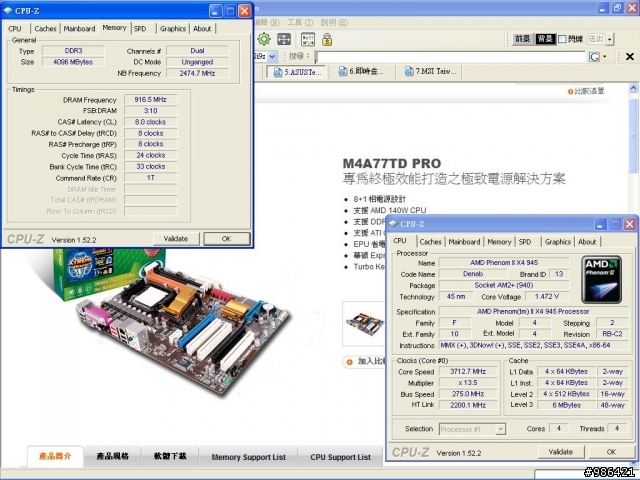Open SPD tab in lower CPU-Z window
The image size is (640, 480).
tap(525, 242)
